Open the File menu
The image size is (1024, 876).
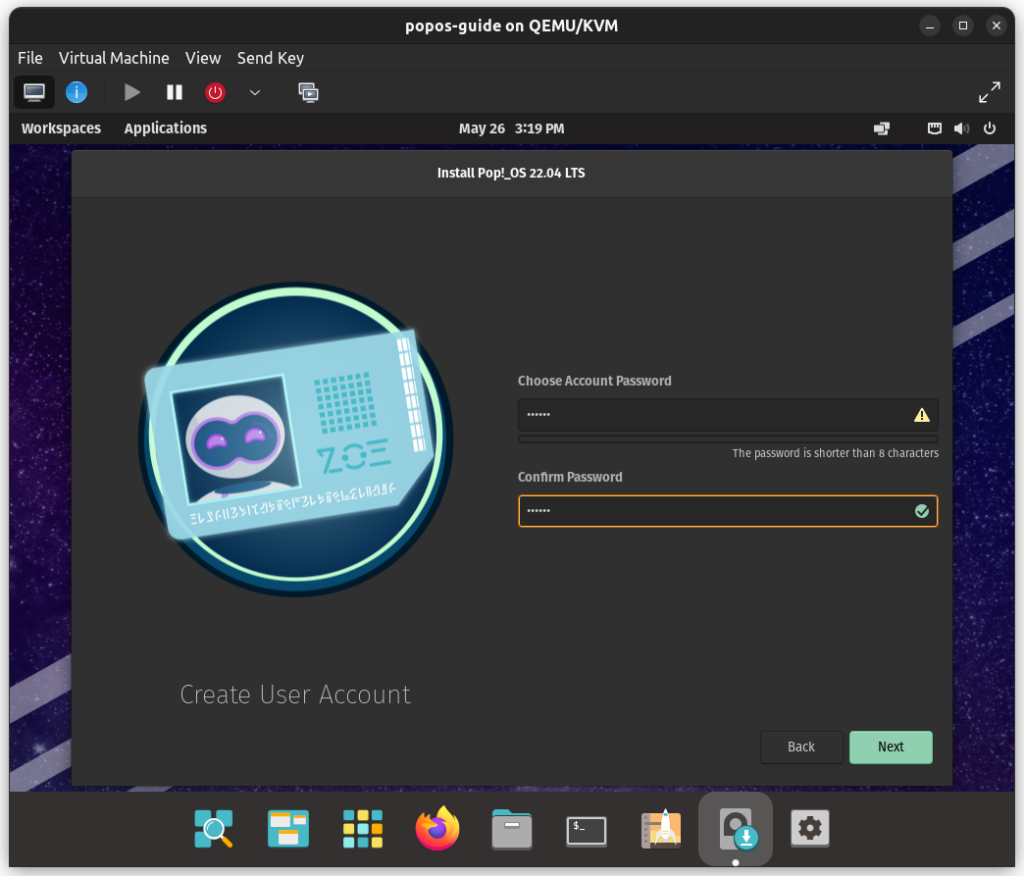30,58
